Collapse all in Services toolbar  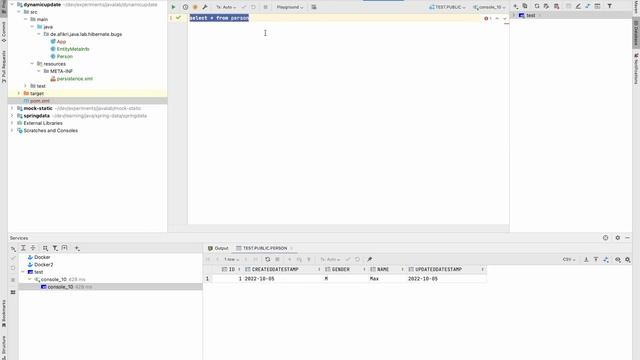pos(33,248)
